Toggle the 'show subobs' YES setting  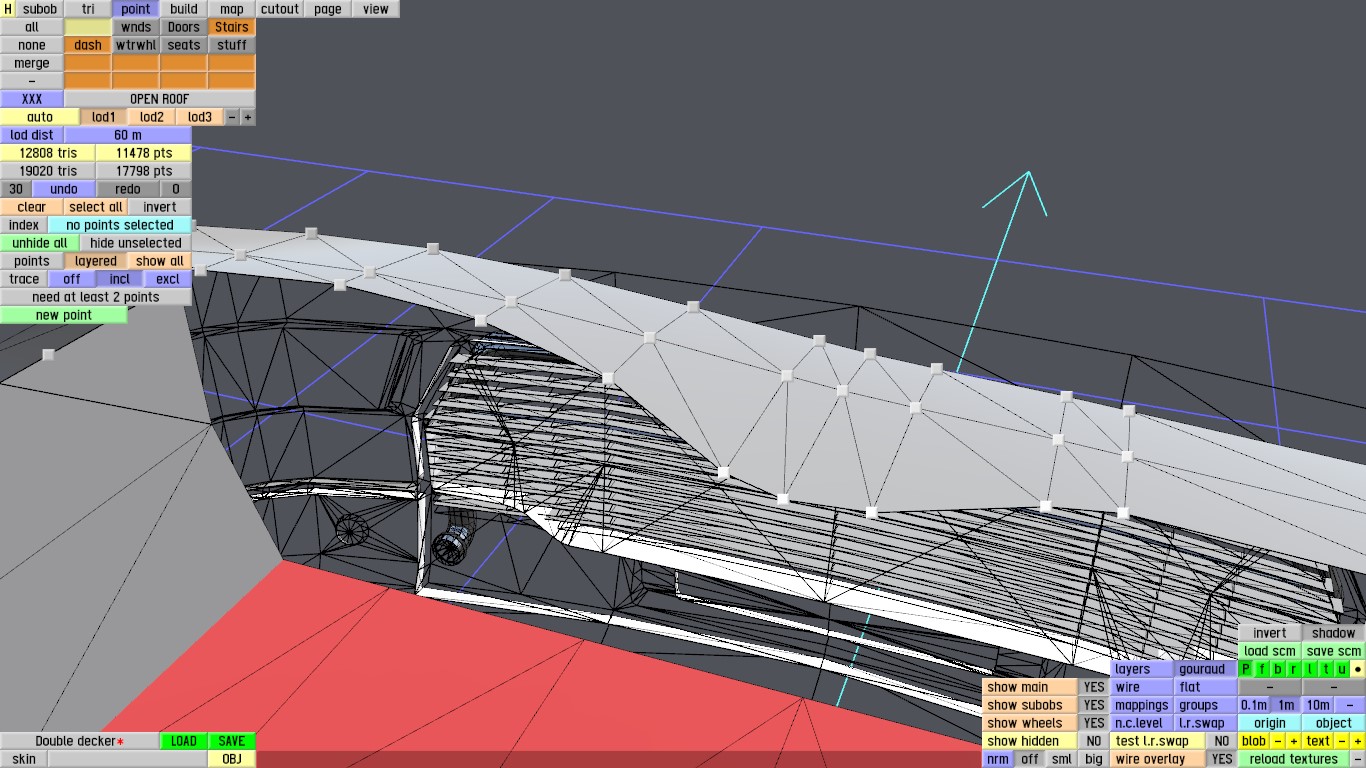(x=1094, y=705)
